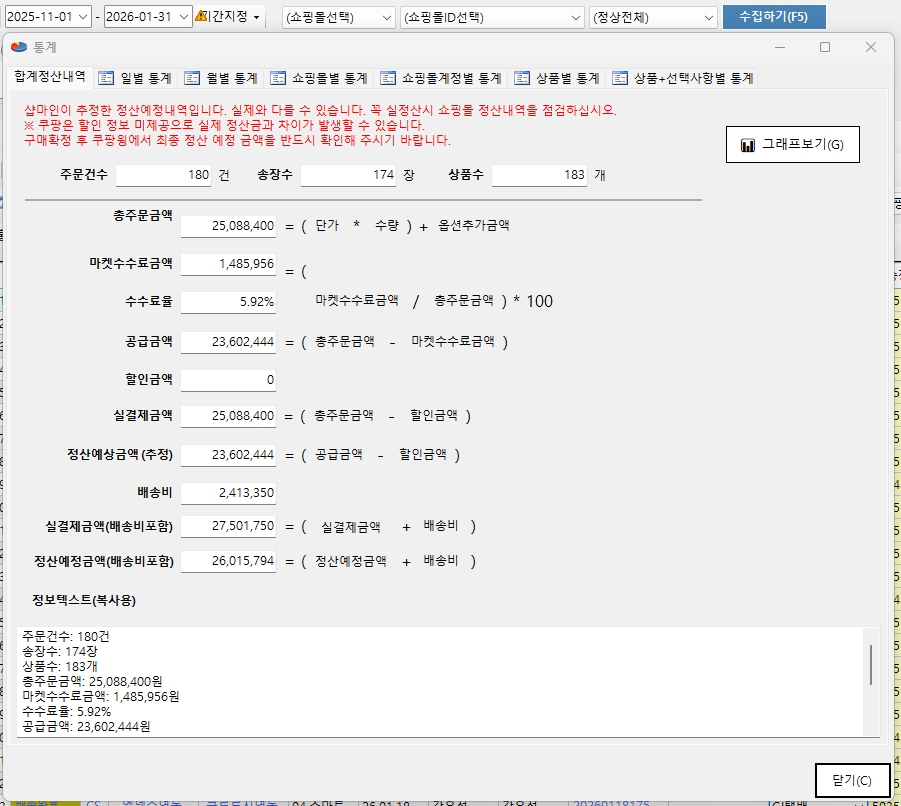Click the 총주문금액 value field
The width and height of the screenshot is (901, 806).
pos(228,227)
